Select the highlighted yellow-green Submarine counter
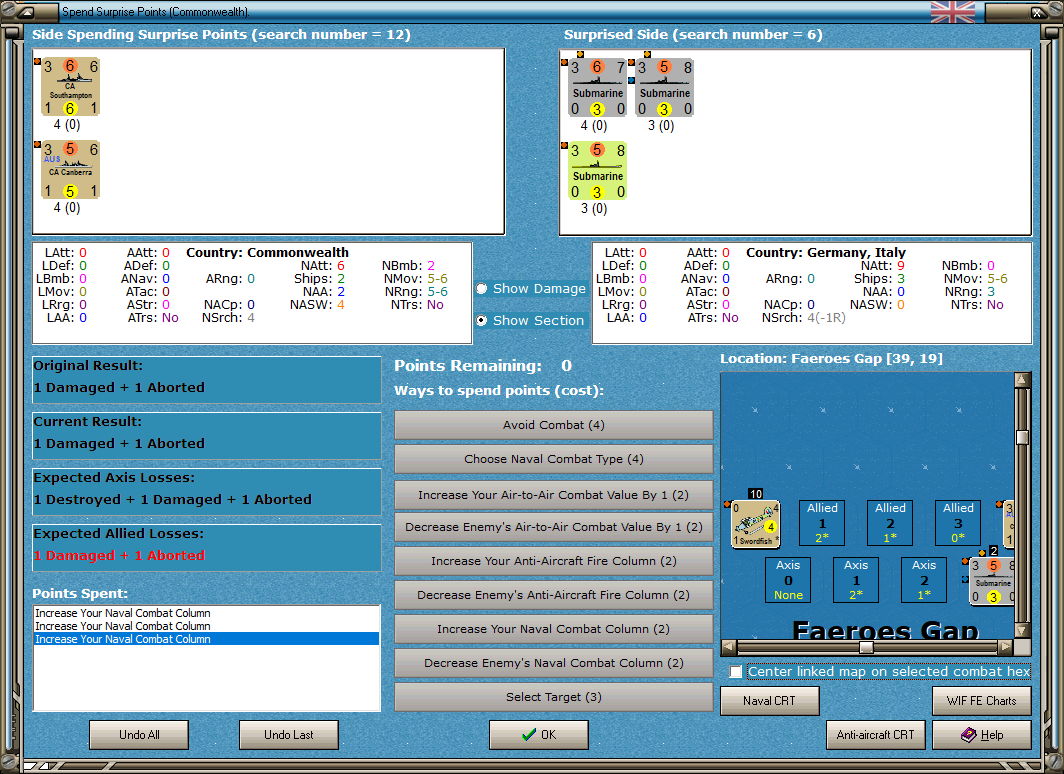This screenshot has height=774, width=1064. click(x=598, y=171)
